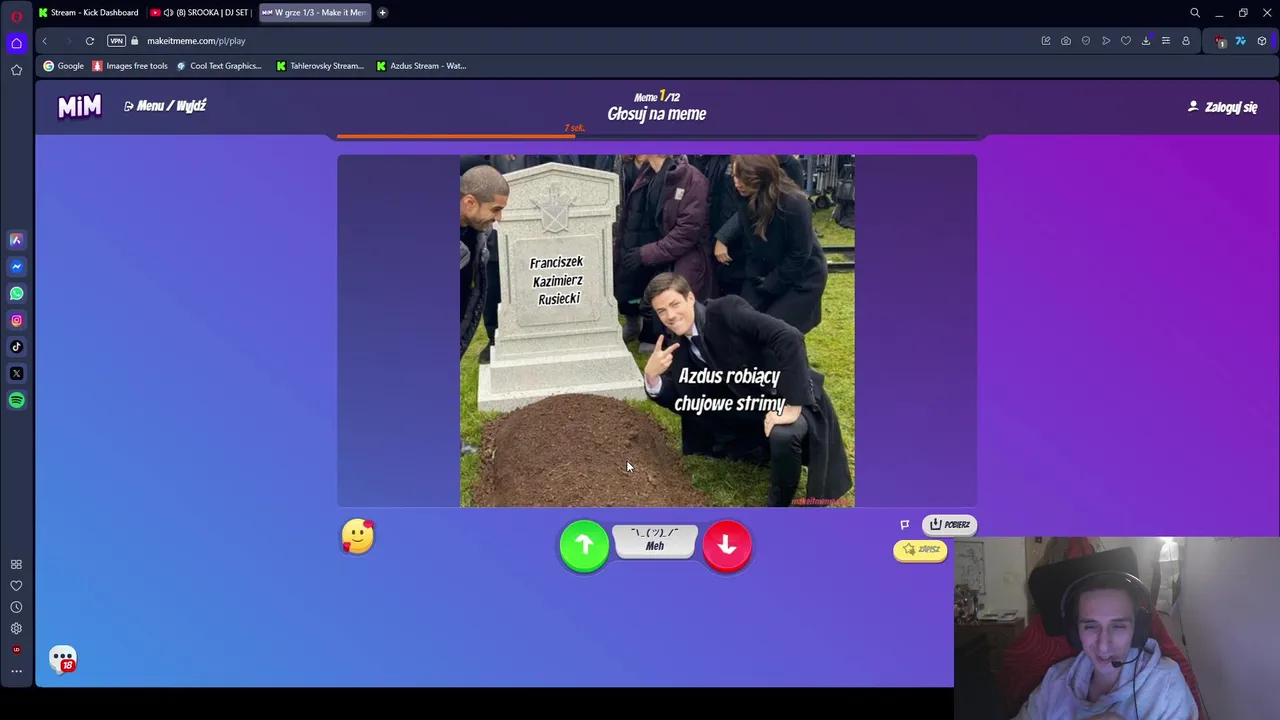Click the Zaloguj się login link

click(x=1222, y=107)
